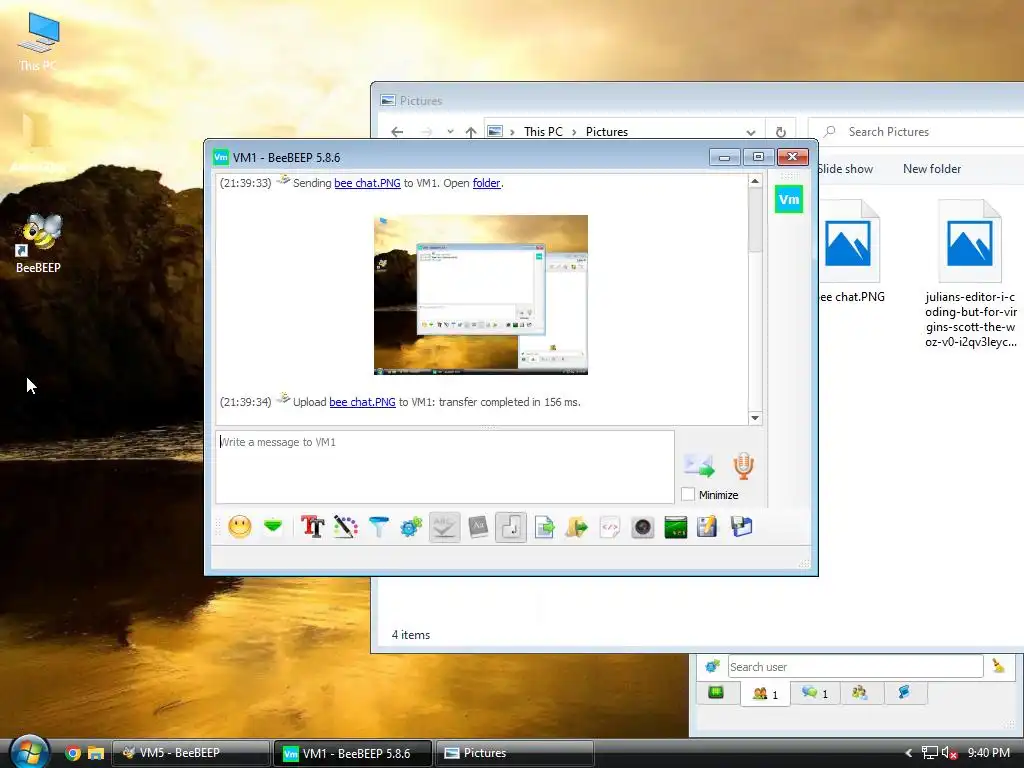Open the first bee chat.PNG link

pyautogui.click(x=367, y=183)
